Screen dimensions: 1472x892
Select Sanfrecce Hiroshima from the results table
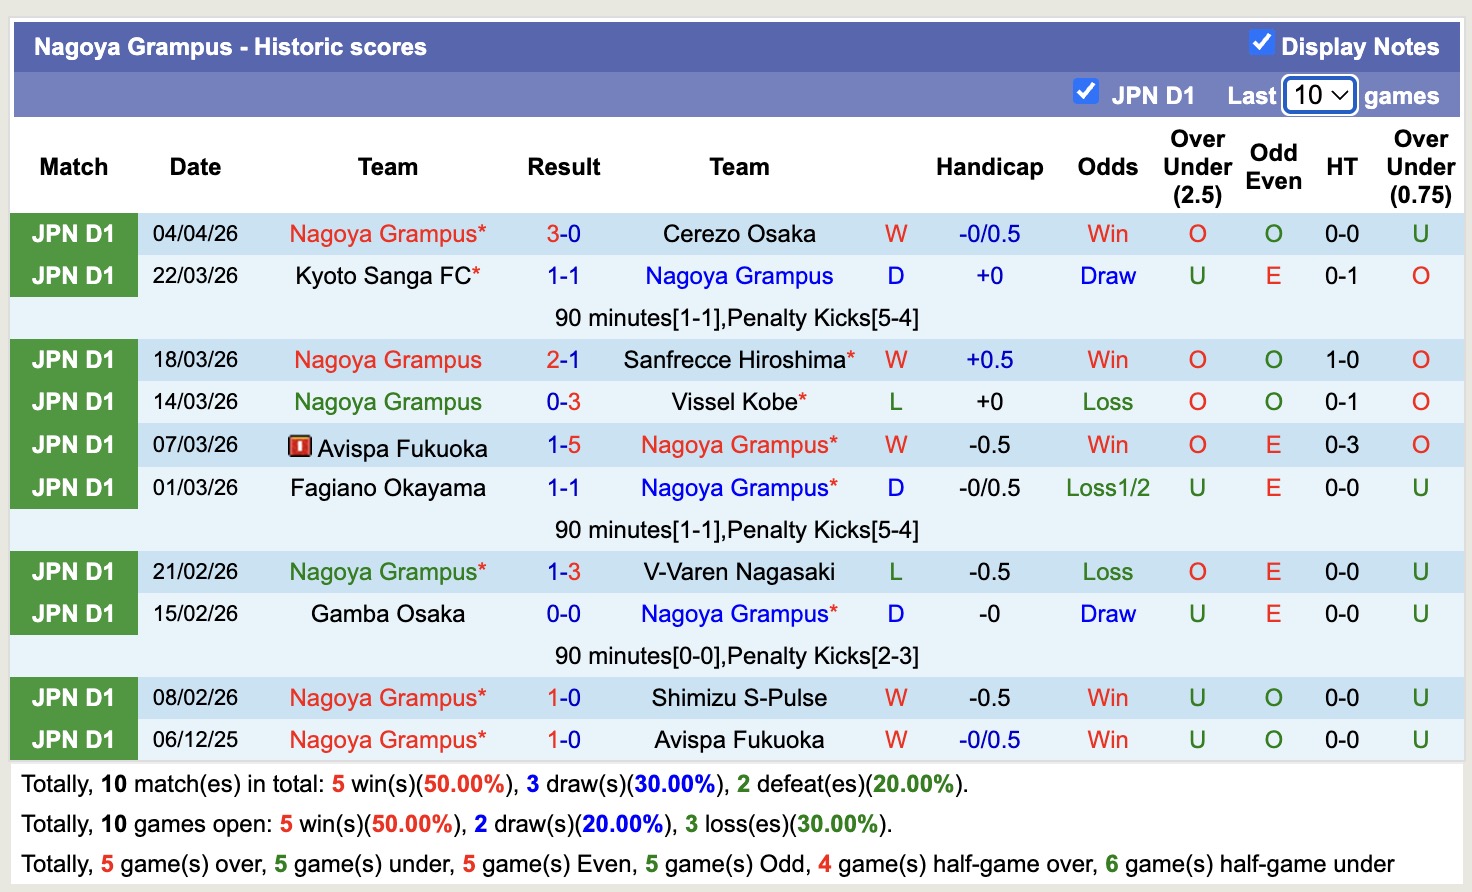click(x=732, y=359)
